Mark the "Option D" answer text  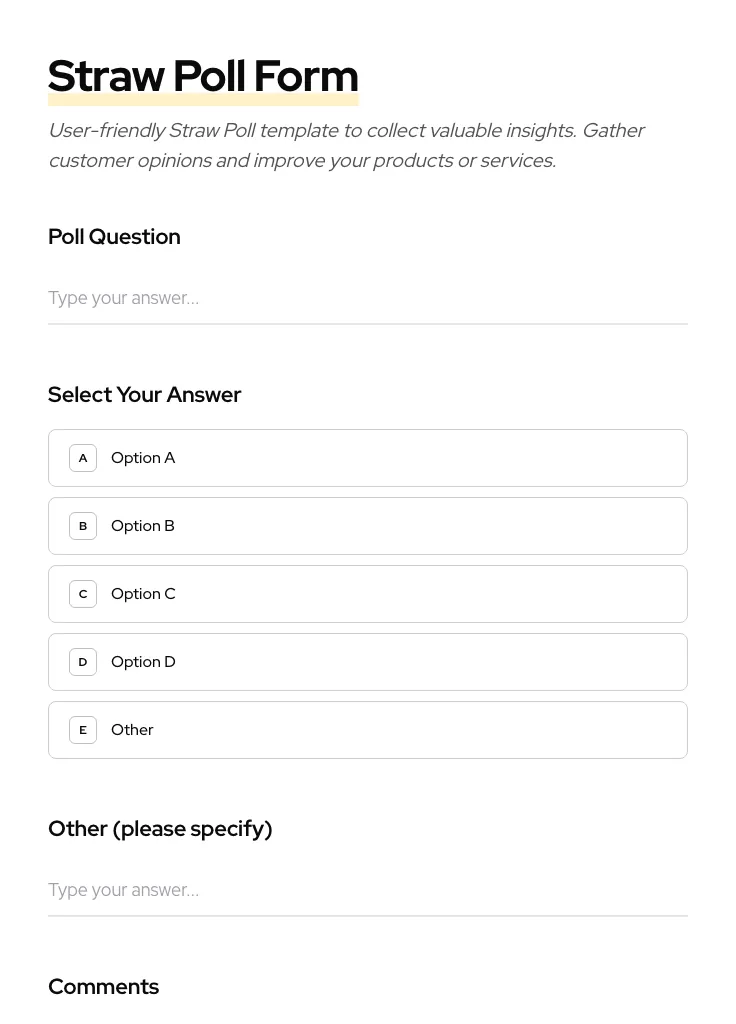143,662
